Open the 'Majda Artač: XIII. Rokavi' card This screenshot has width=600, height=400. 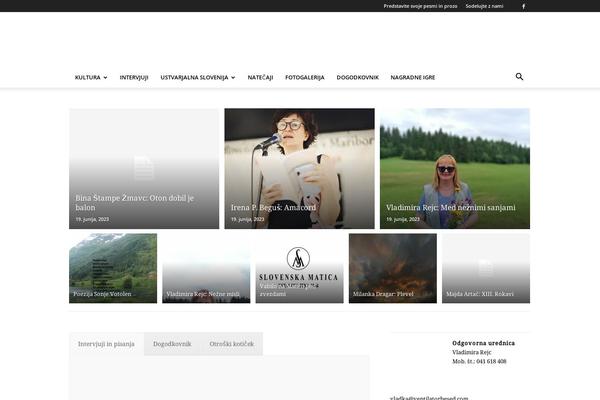[486, 268]
